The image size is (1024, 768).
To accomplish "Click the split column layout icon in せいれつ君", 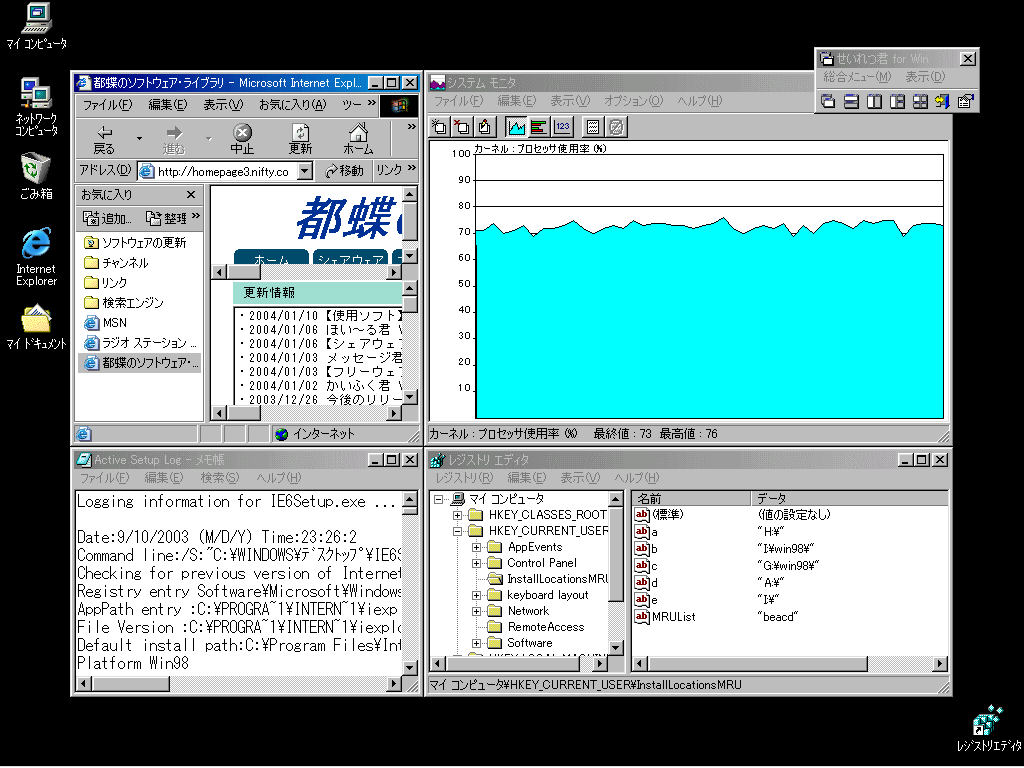I will (x=897, y=101).
